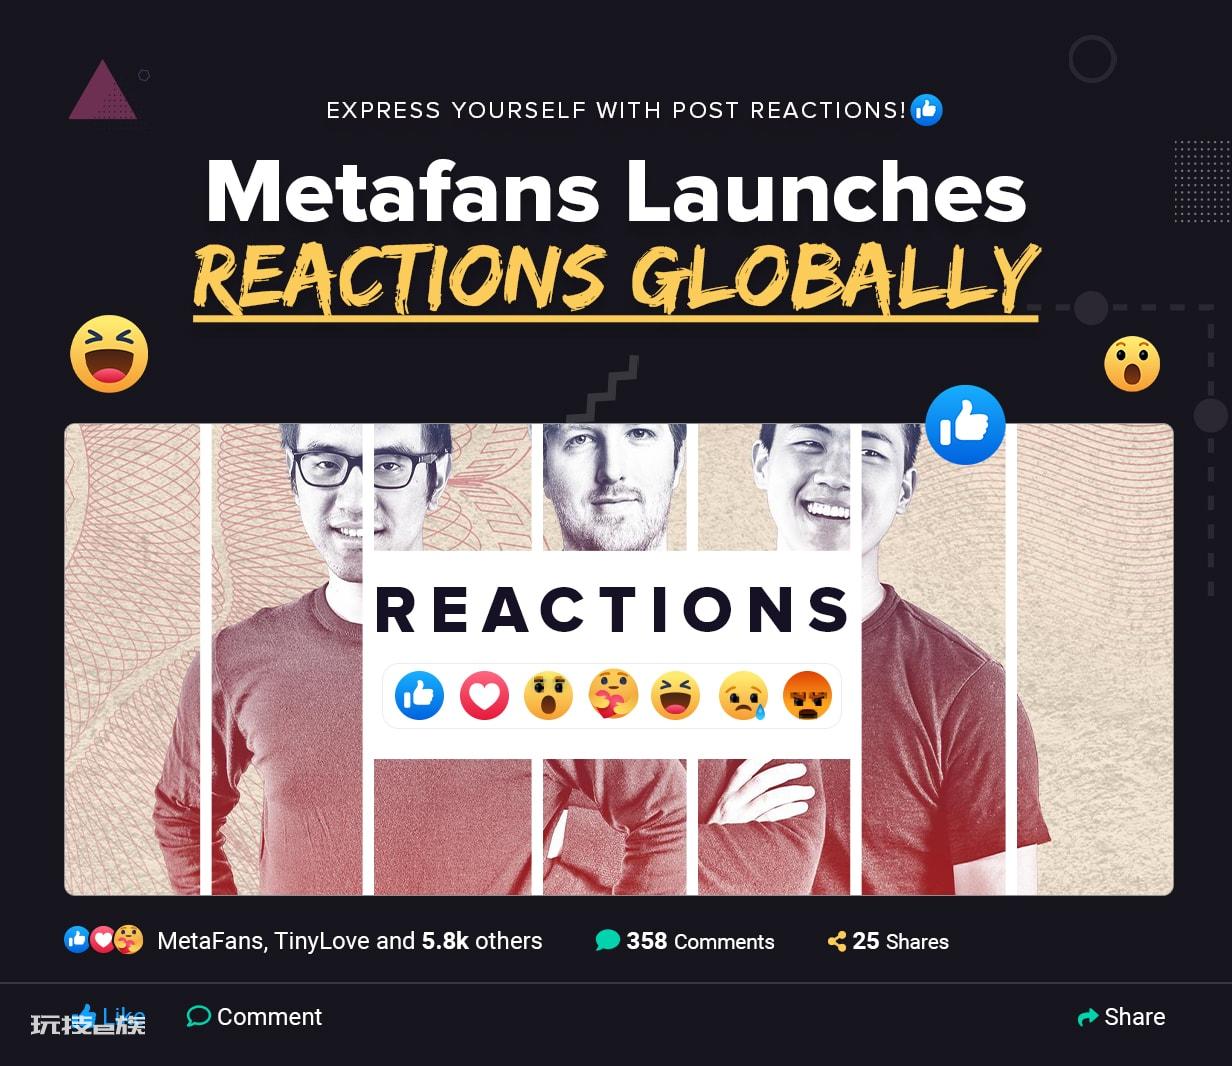Image resolution: width=1232 pixels, height=1066 pixels.
Task: Choose the Wow surprised emoji in reaction bar
Action: [548, 695]
